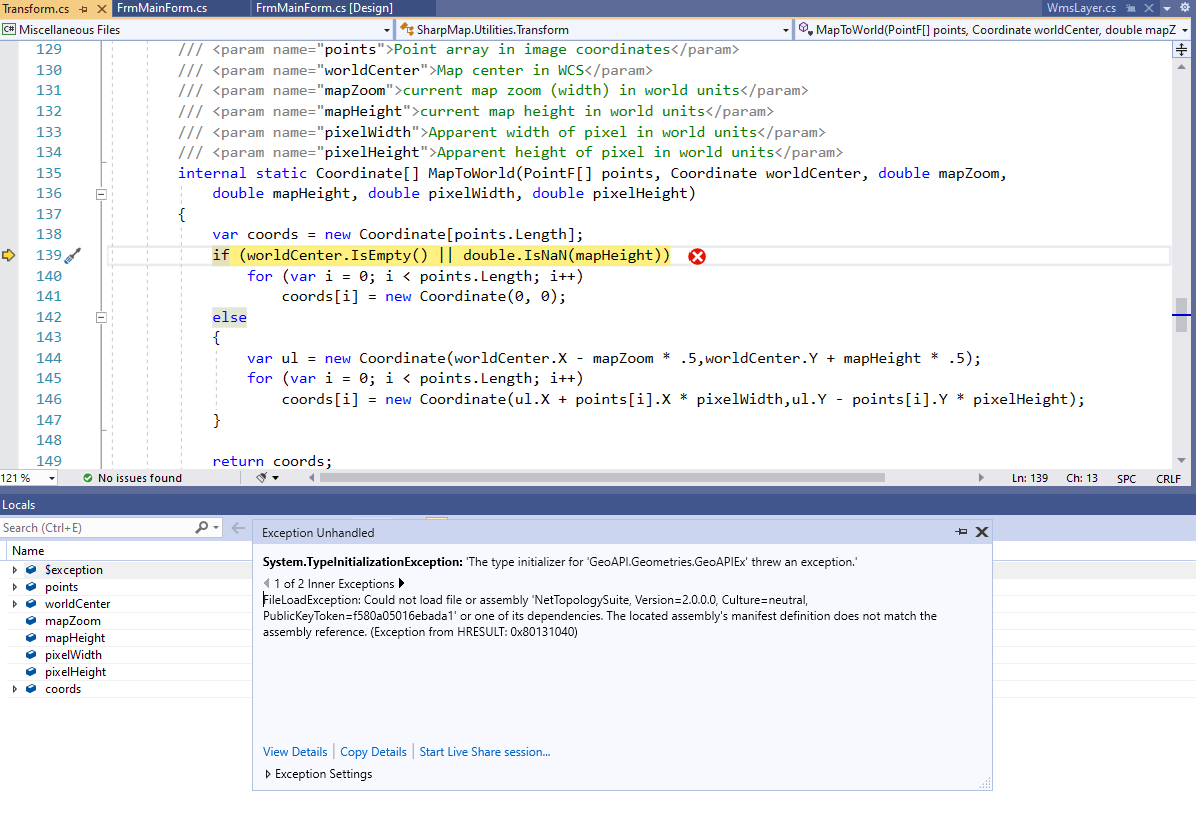Click the red error icon beside line 139
The height and width of the screenshot is (835, 1196).
point(697,256)
